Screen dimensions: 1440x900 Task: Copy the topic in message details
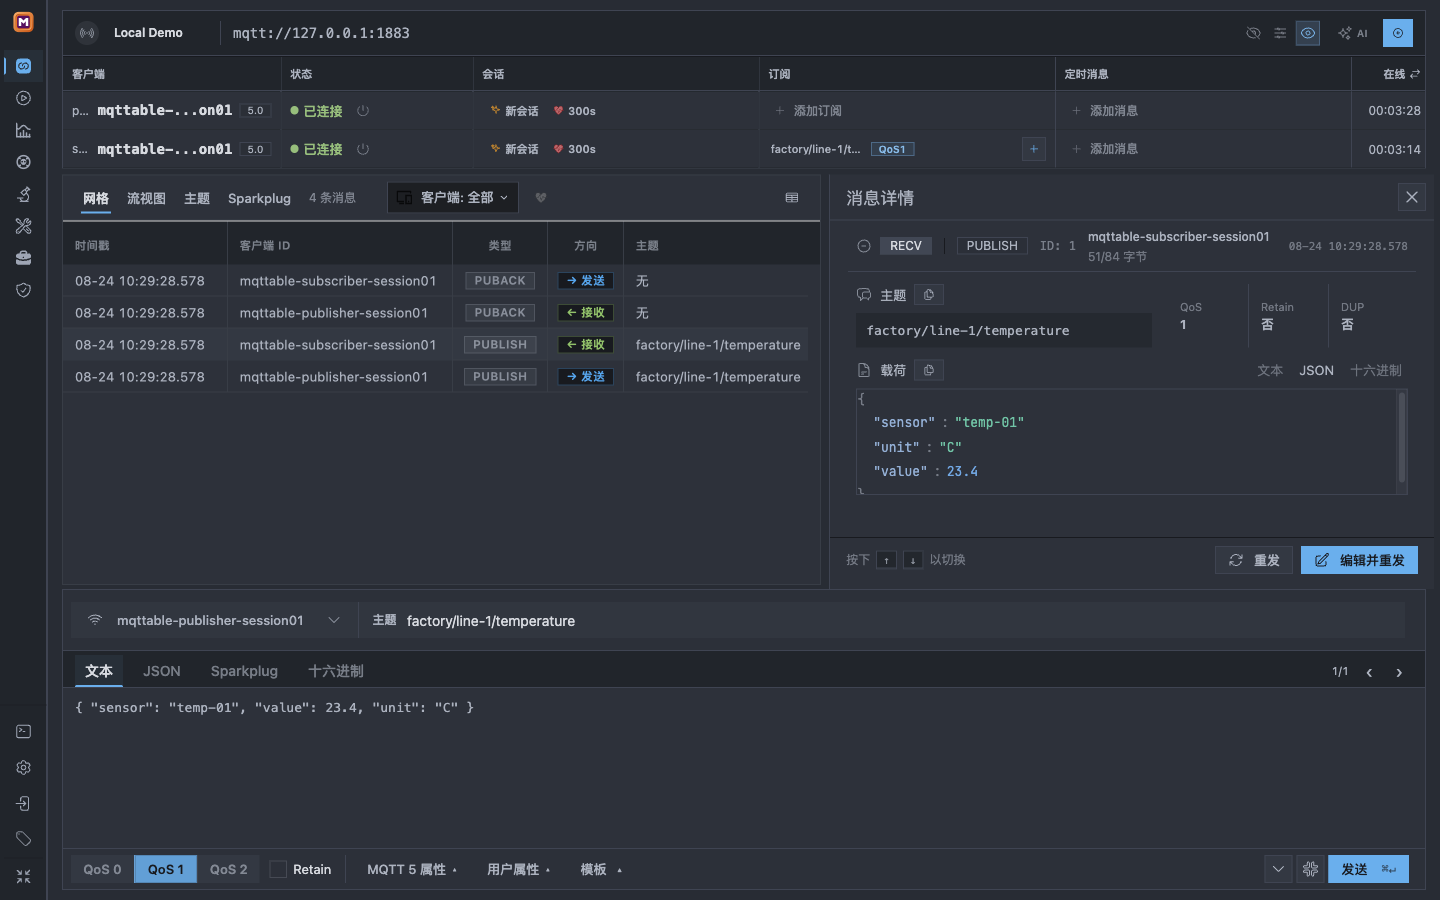point(929,295)
